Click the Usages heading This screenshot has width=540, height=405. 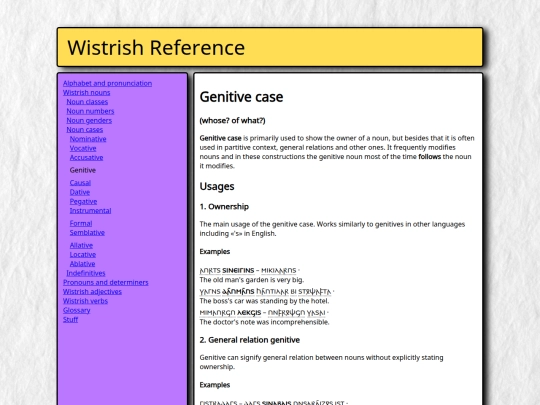[x=217, y=186]
